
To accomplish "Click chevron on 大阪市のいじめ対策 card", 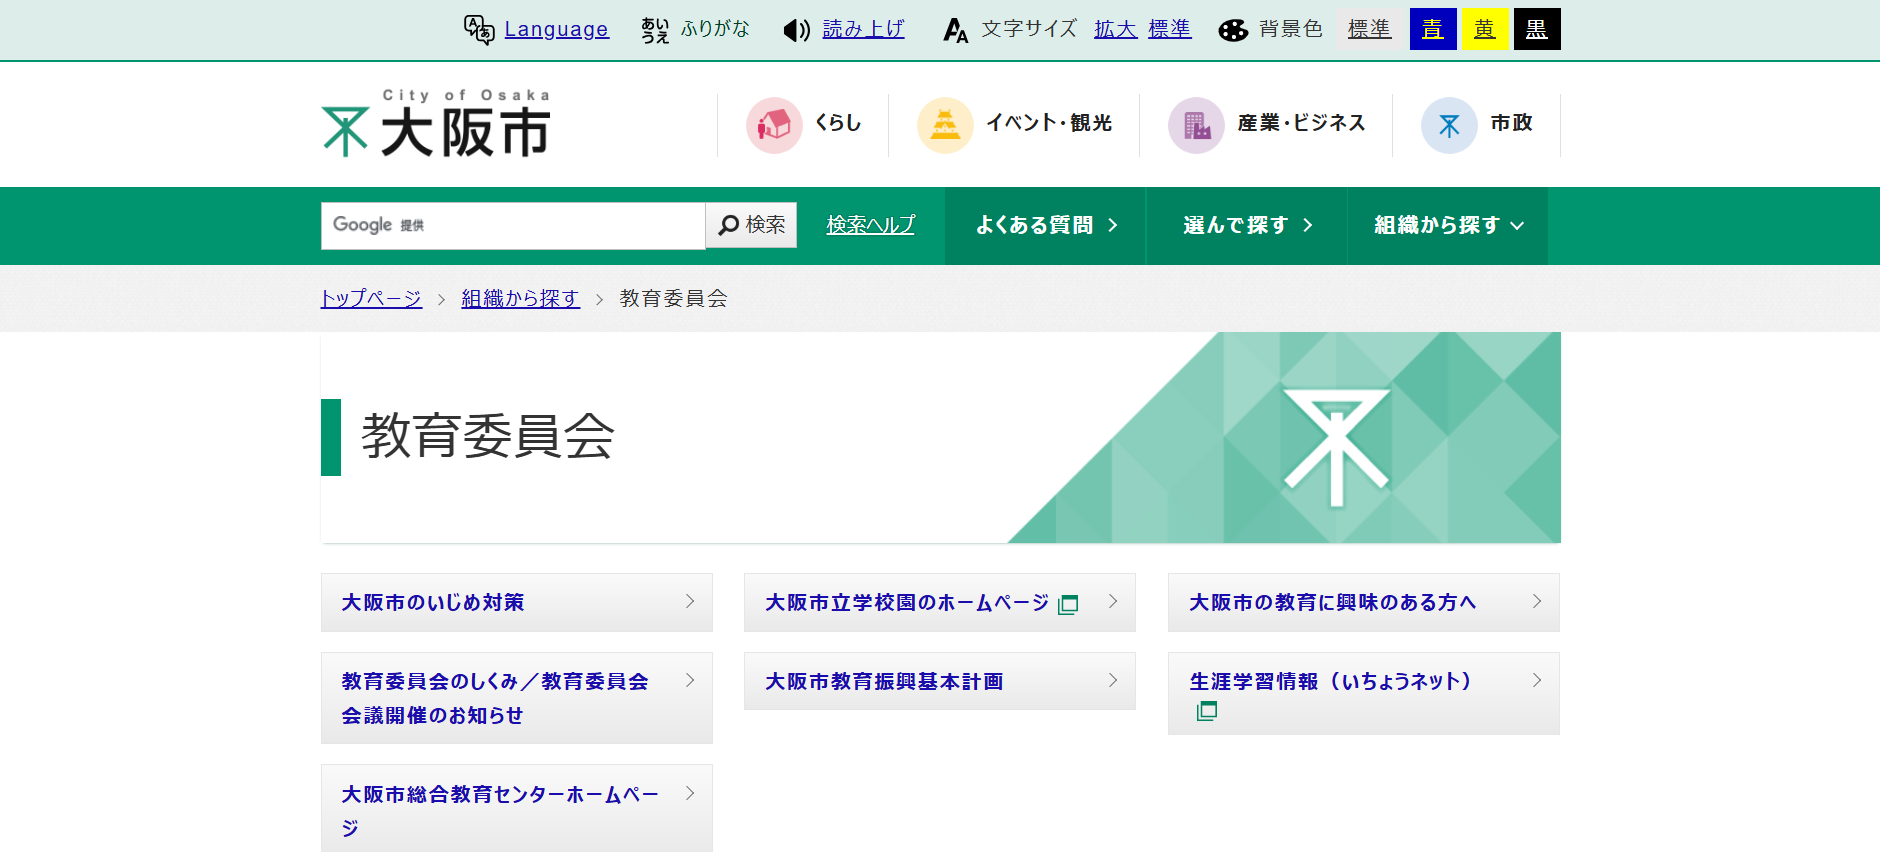I will point(690,601).
